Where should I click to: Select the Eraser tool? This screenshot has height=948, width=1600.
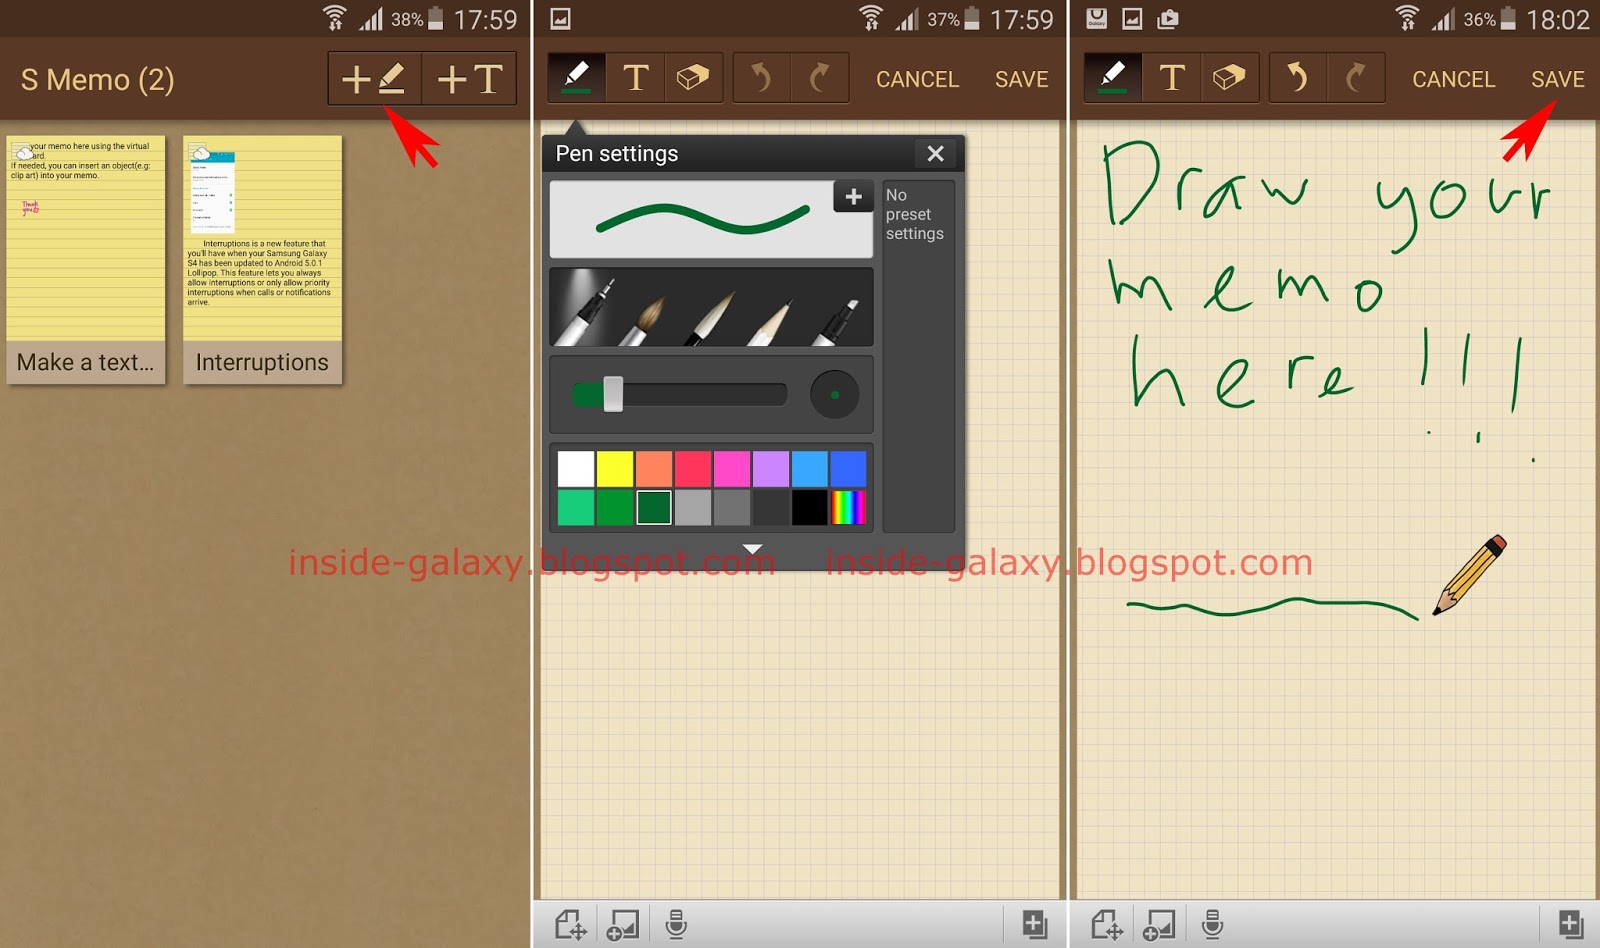(695, 77)
